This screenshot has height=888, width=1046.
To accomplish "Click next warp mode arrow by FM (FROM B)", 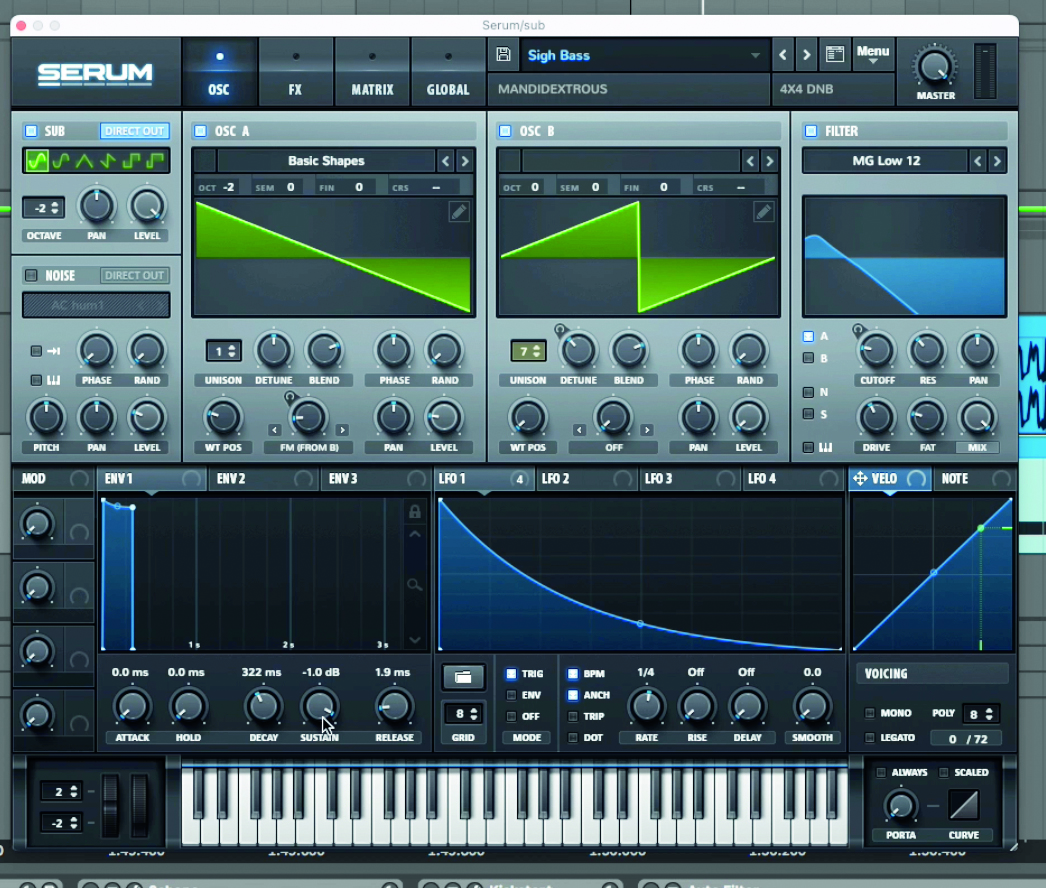I will point(342,430).
